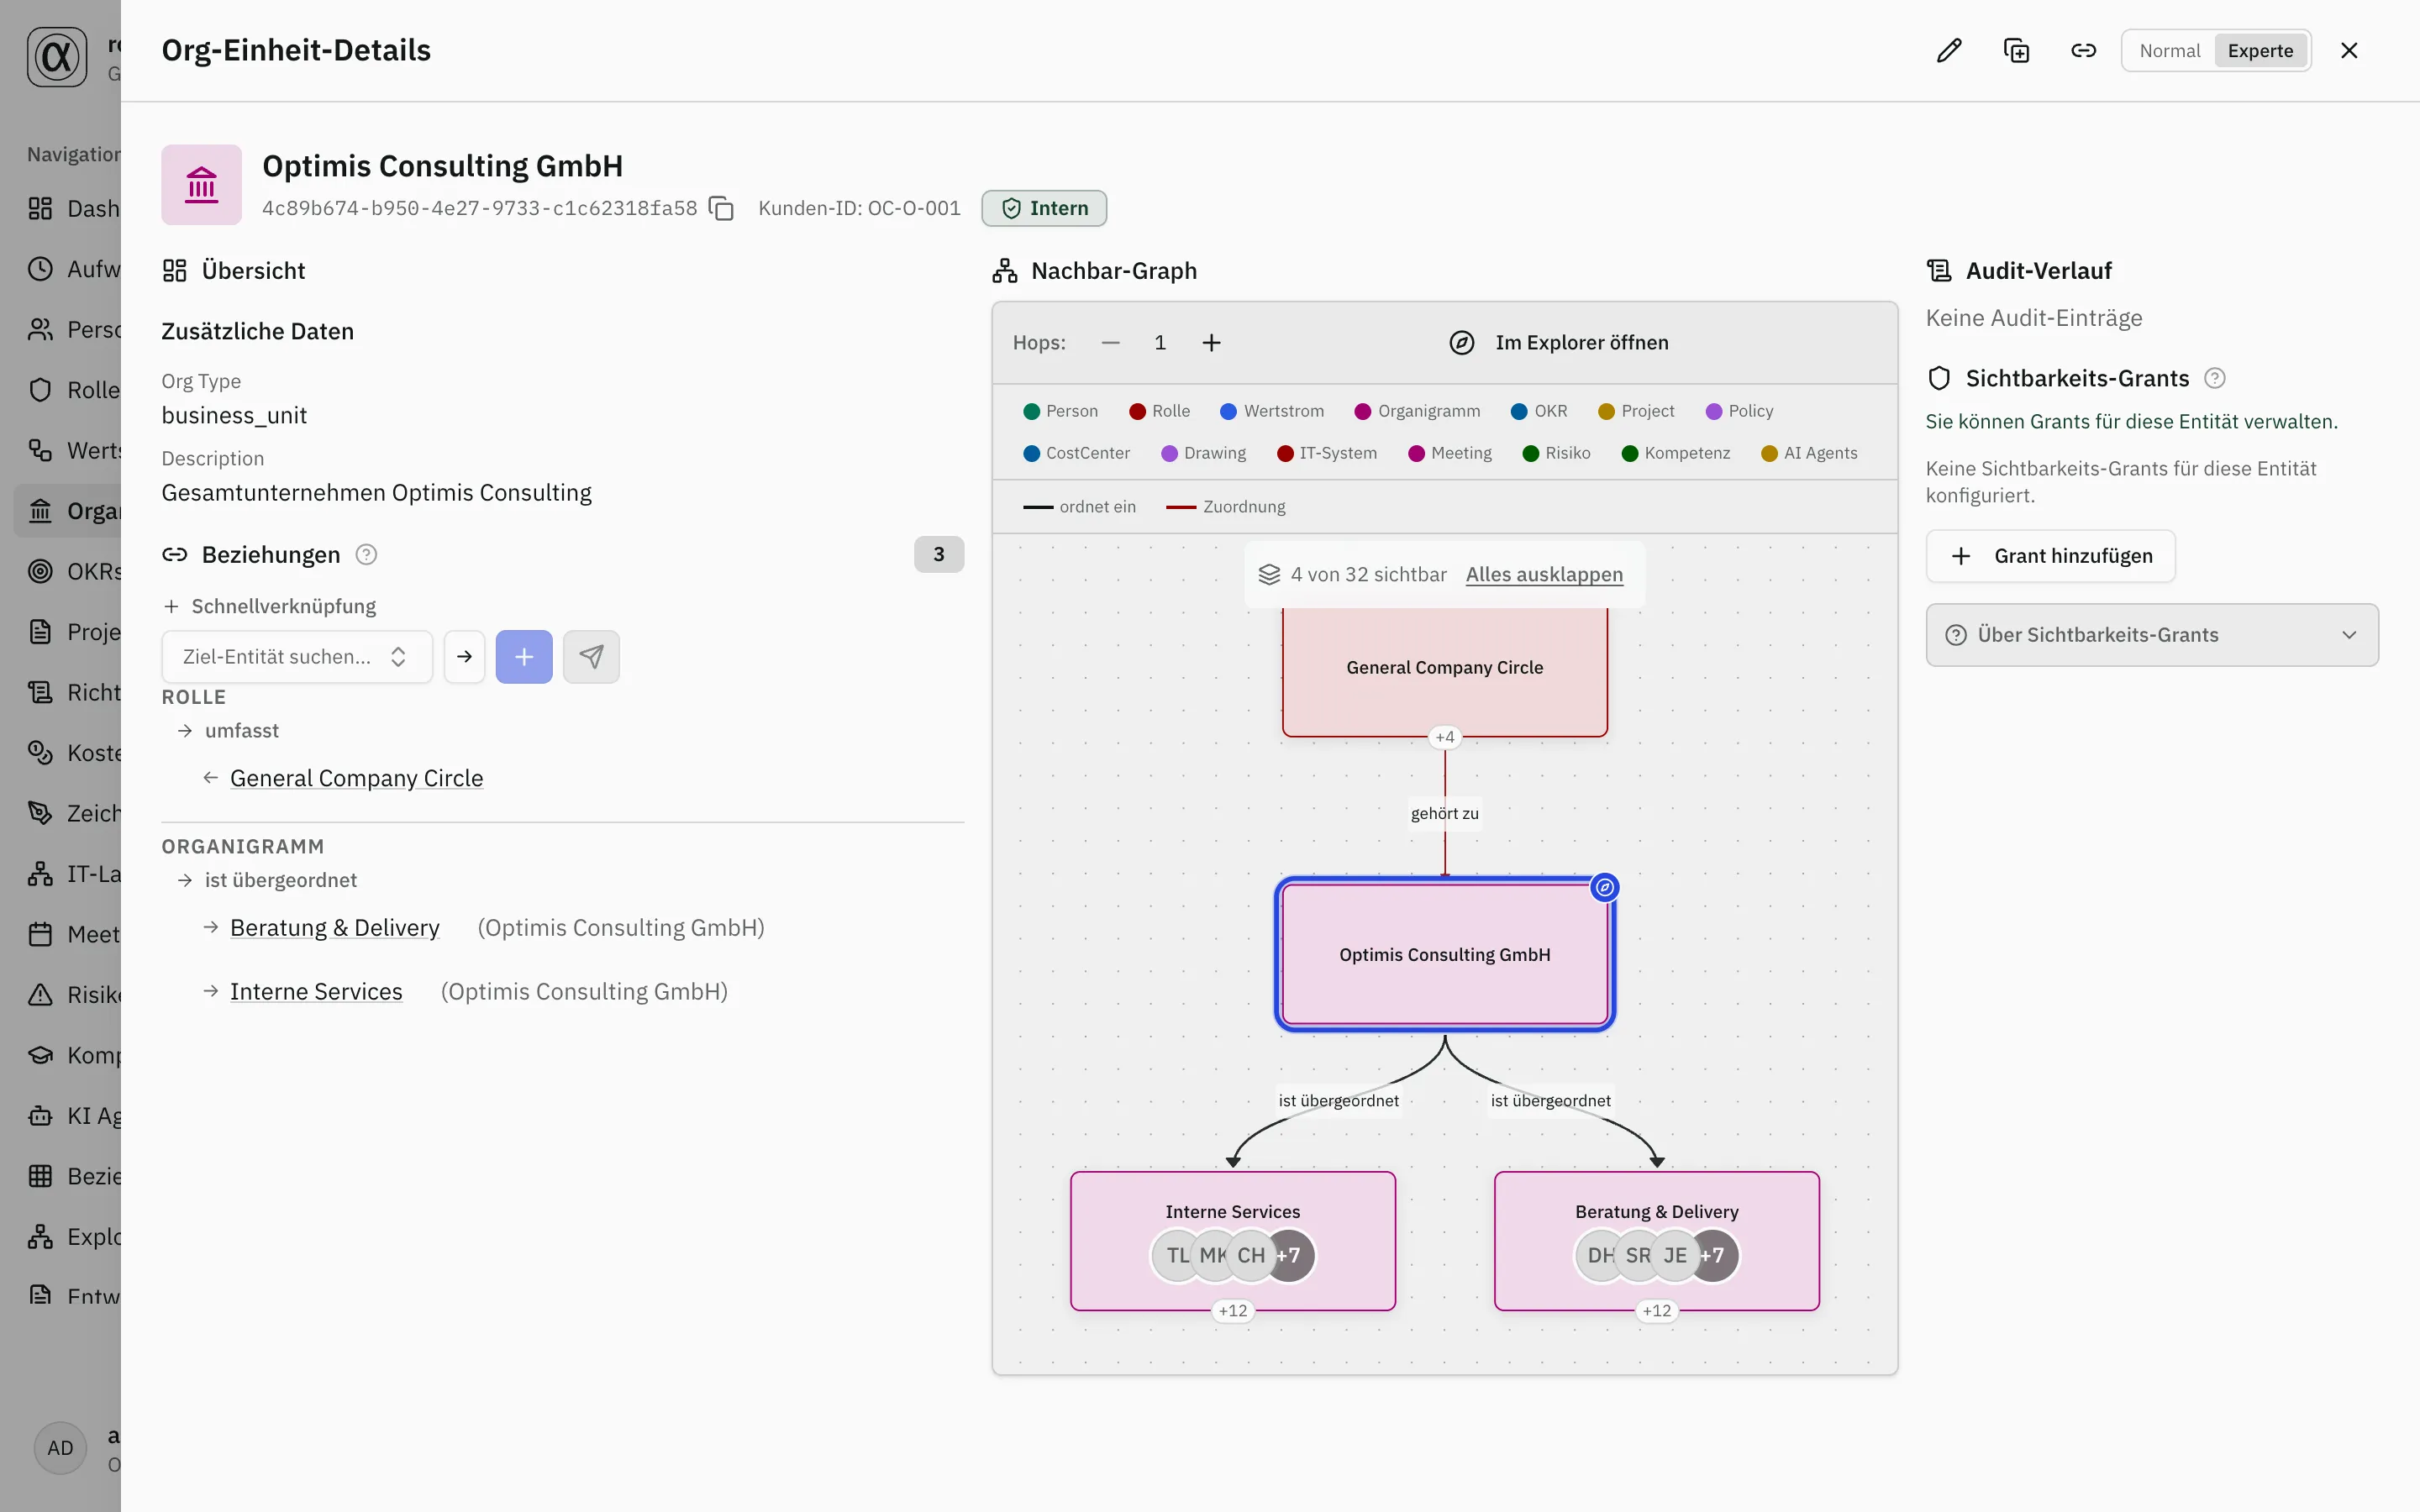
Task: Toggle the Wertstrom legend filter
Action: click(1272, 411)
